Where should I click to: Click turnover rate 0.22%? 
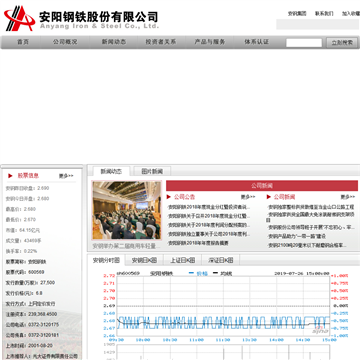coord(31,251)
